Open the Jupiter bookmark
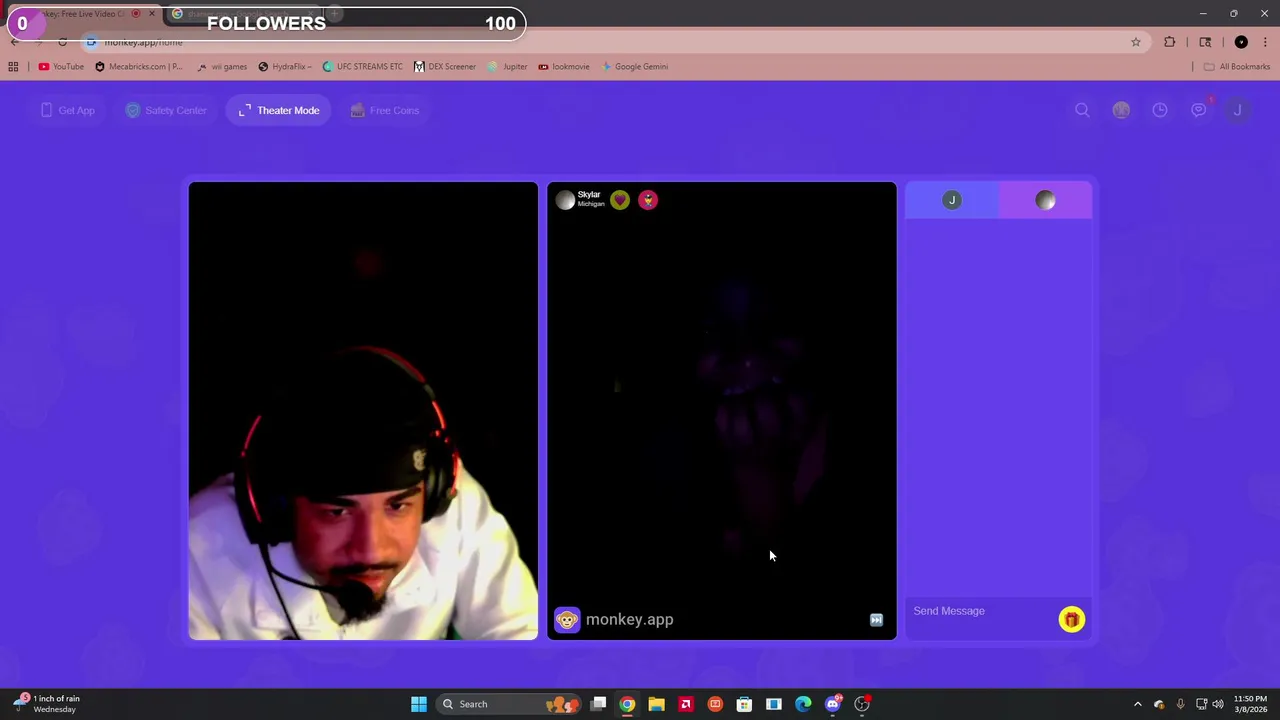Viewport: 1280px width, 720px height. (x=508, y=67)
